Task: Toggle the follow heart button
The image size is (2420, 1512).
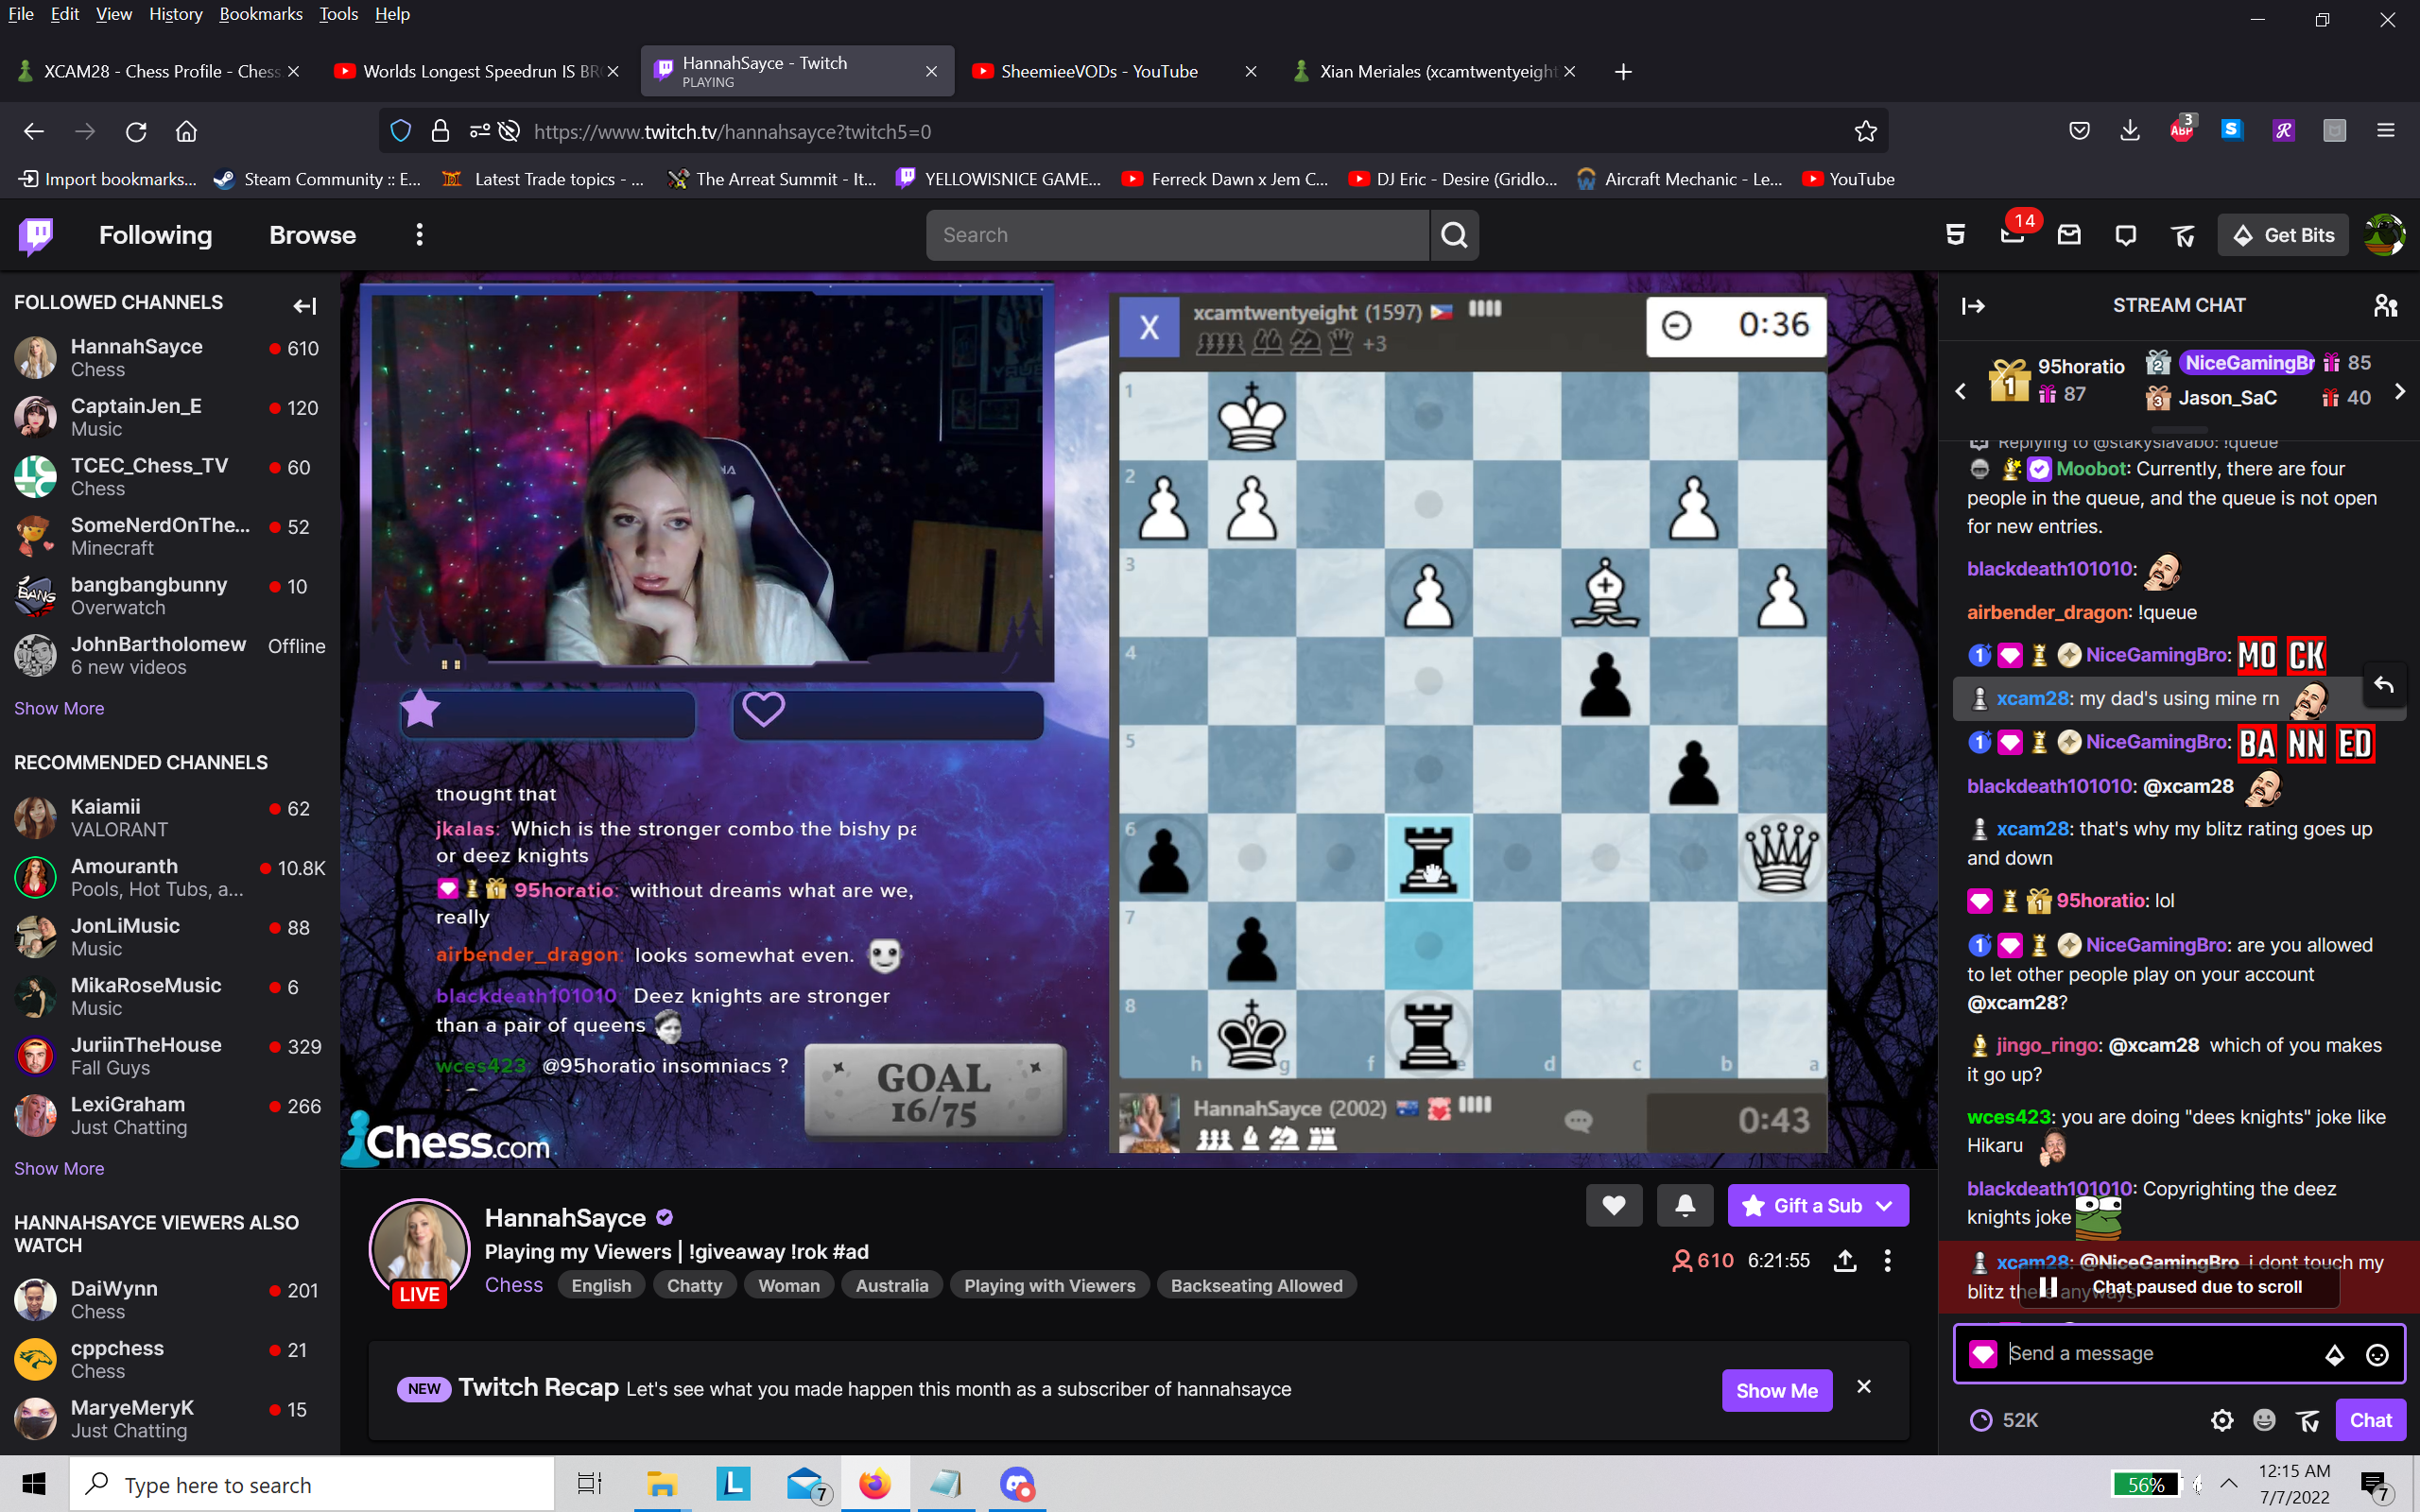Action: [1613, 1206]
